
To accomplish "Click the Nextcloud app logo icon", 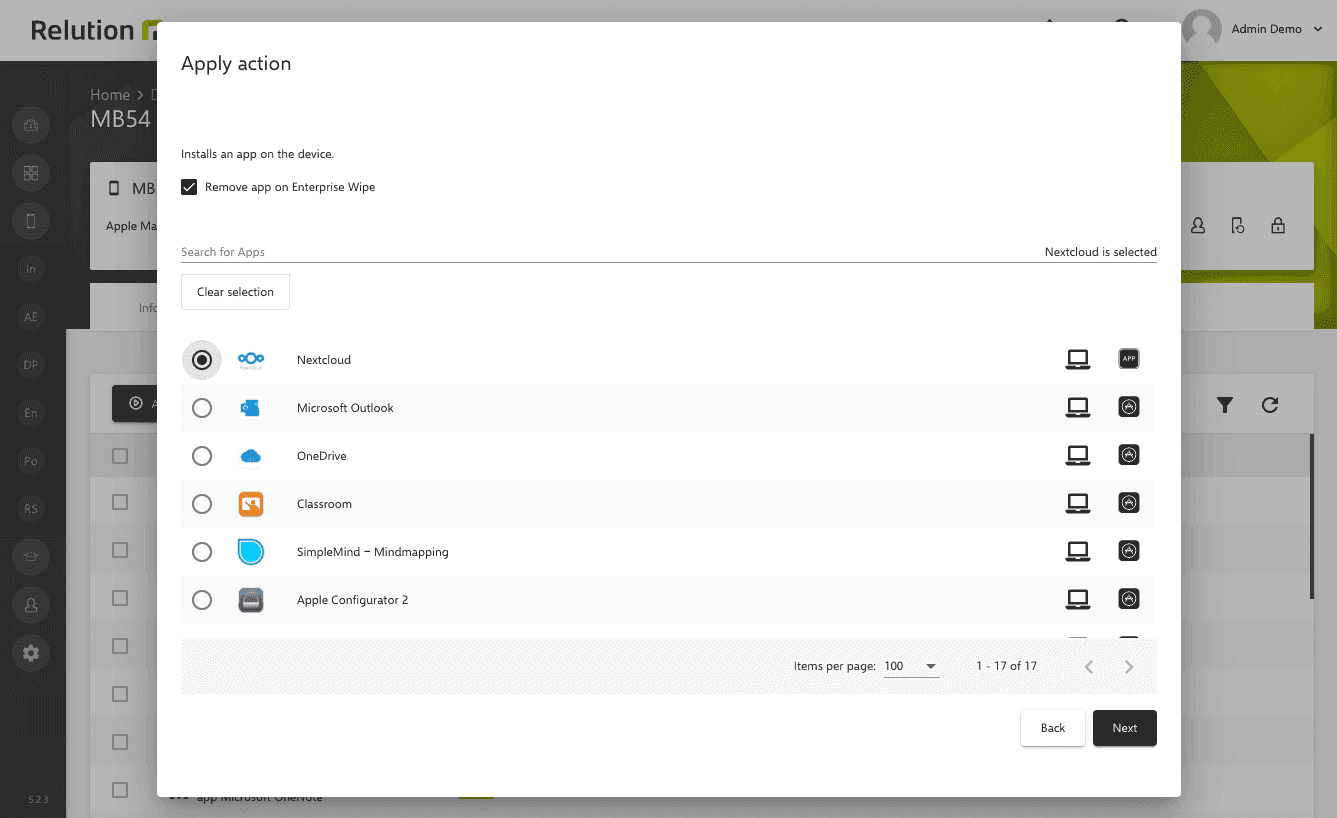I will pos(250,360).
